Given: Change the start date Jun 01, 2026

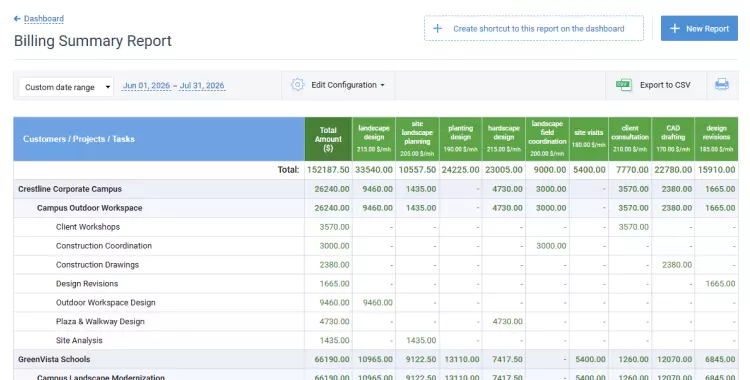Looking at the screenshot, I should pyautogui.click(x=146, y=86).
